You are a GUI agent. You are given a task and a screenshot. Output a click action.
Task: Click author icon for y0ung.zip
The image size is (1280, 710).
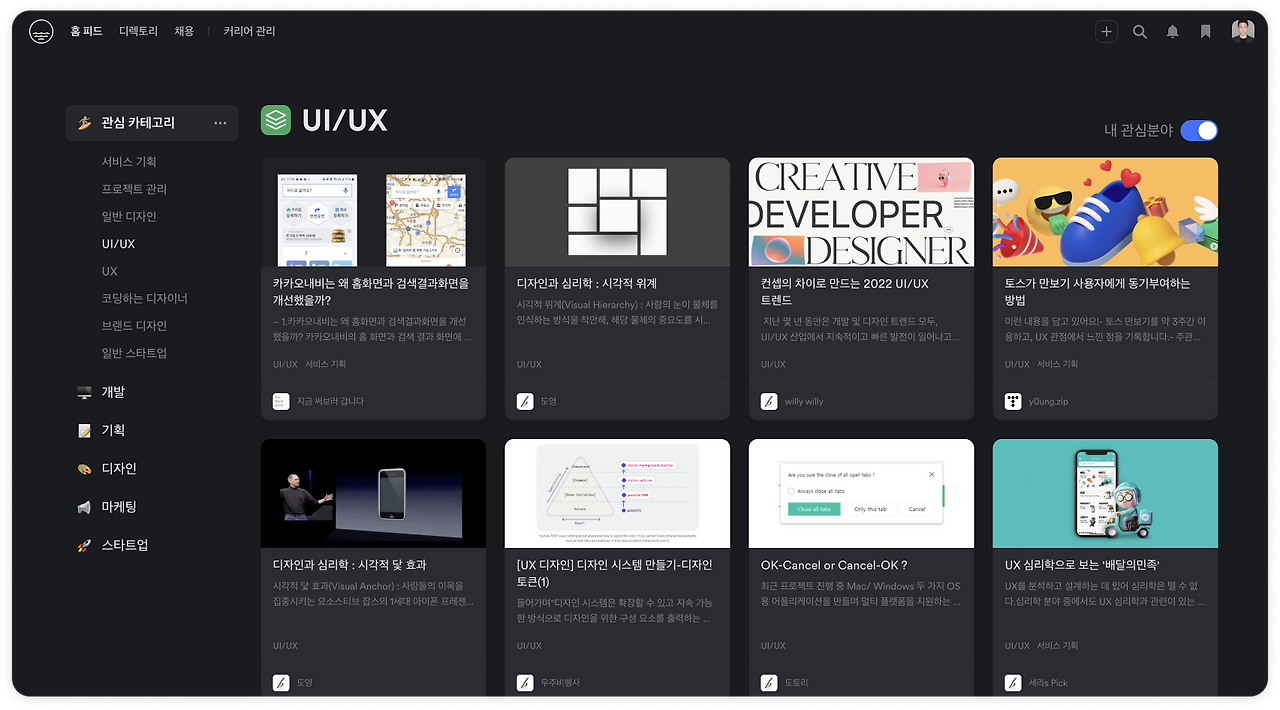pos(1013,401)
